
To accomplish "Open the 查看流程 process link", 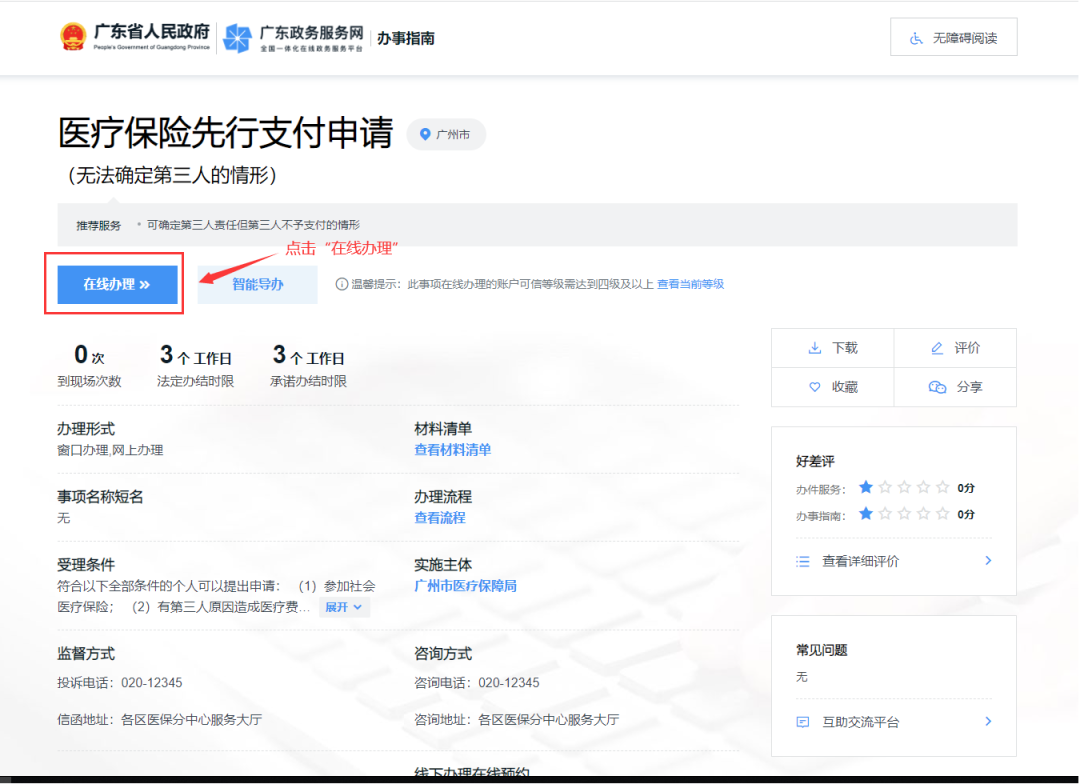I will (x=440, y=518).
